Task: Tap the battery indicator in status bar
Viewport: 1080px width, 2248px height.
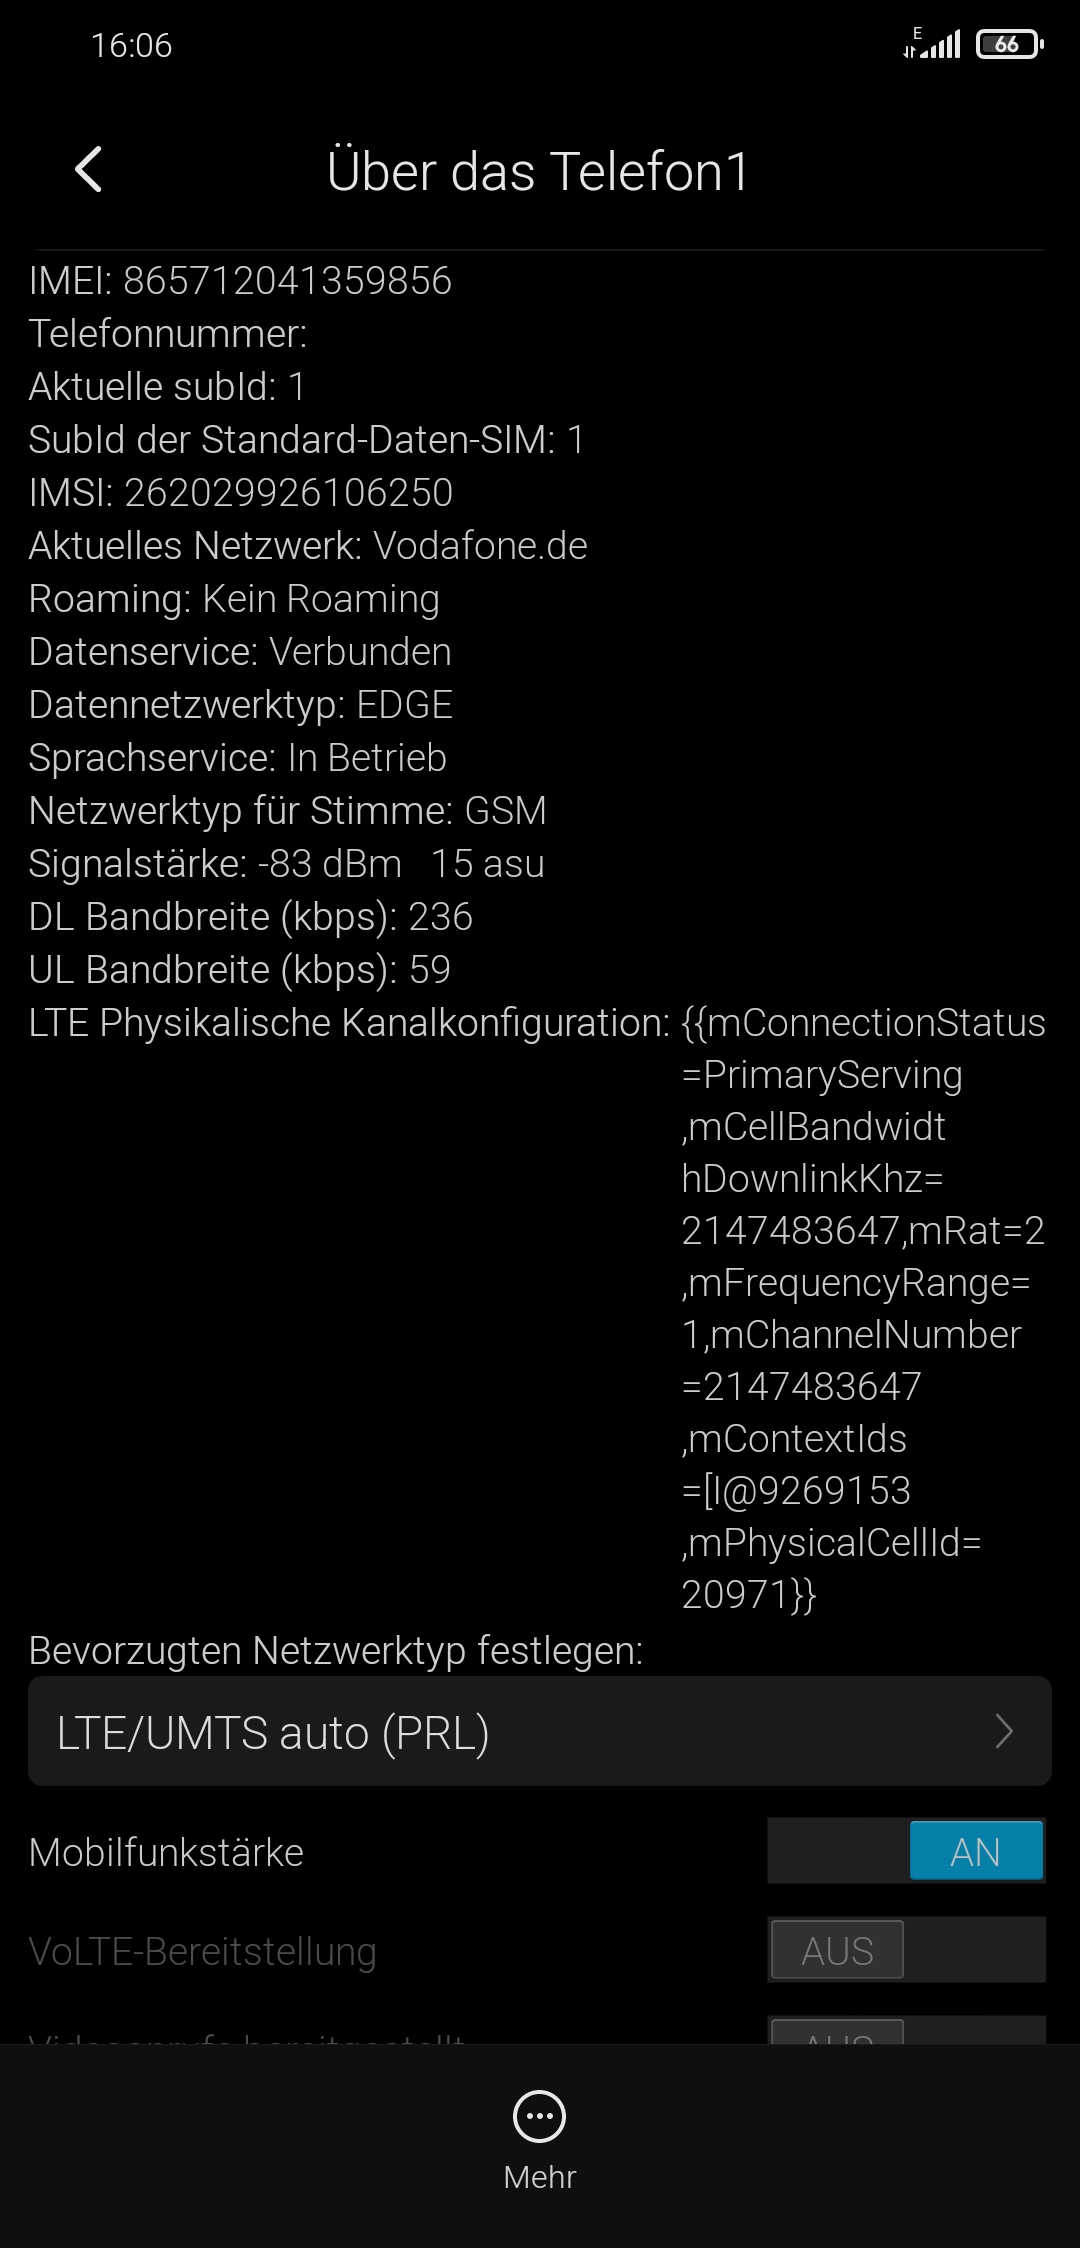Action: click(1009, 45)
